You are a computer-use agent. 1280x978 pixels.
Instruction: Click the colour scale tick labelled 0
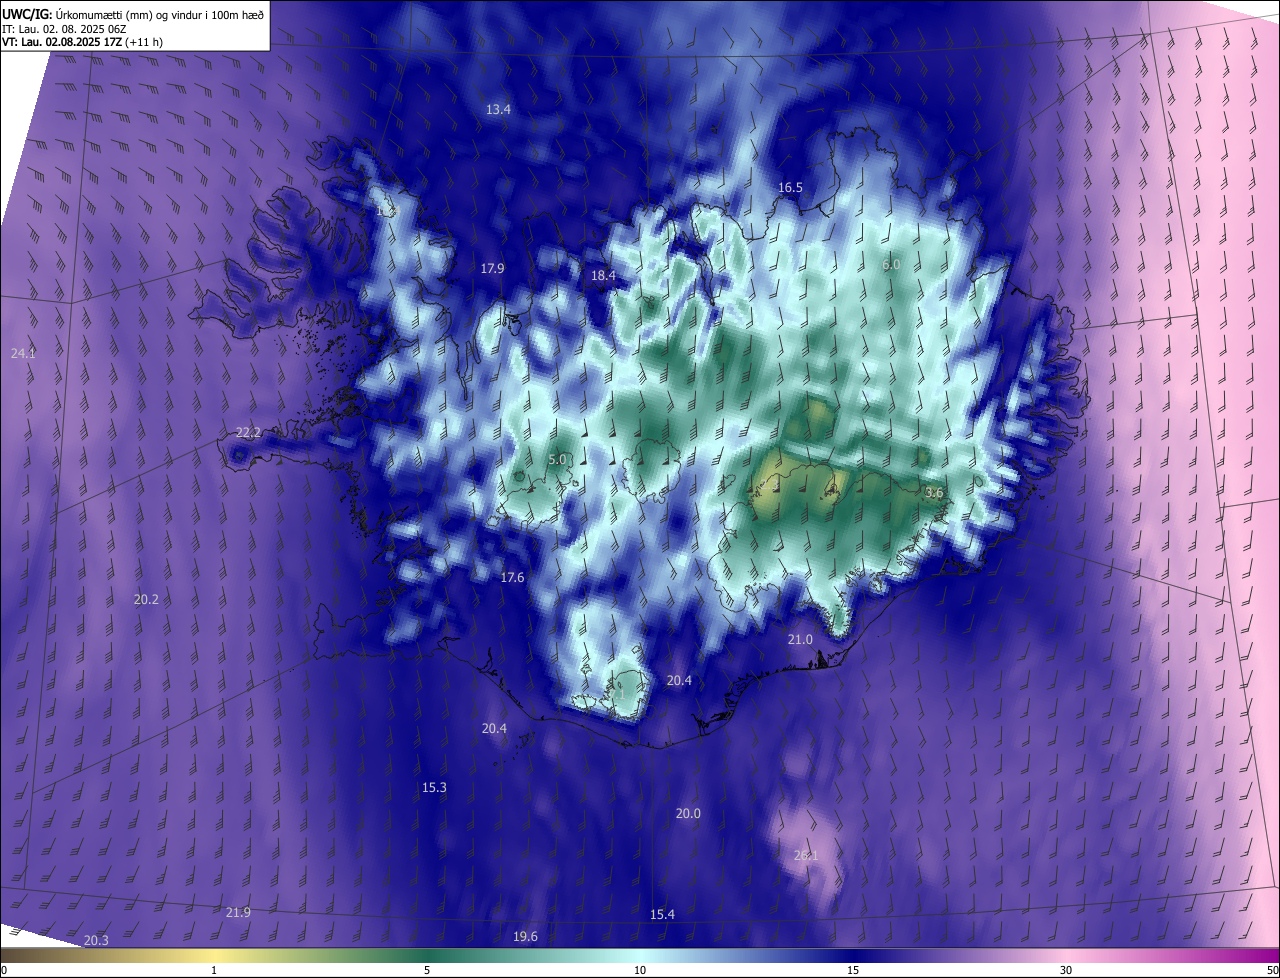click(x=3, y=970)
